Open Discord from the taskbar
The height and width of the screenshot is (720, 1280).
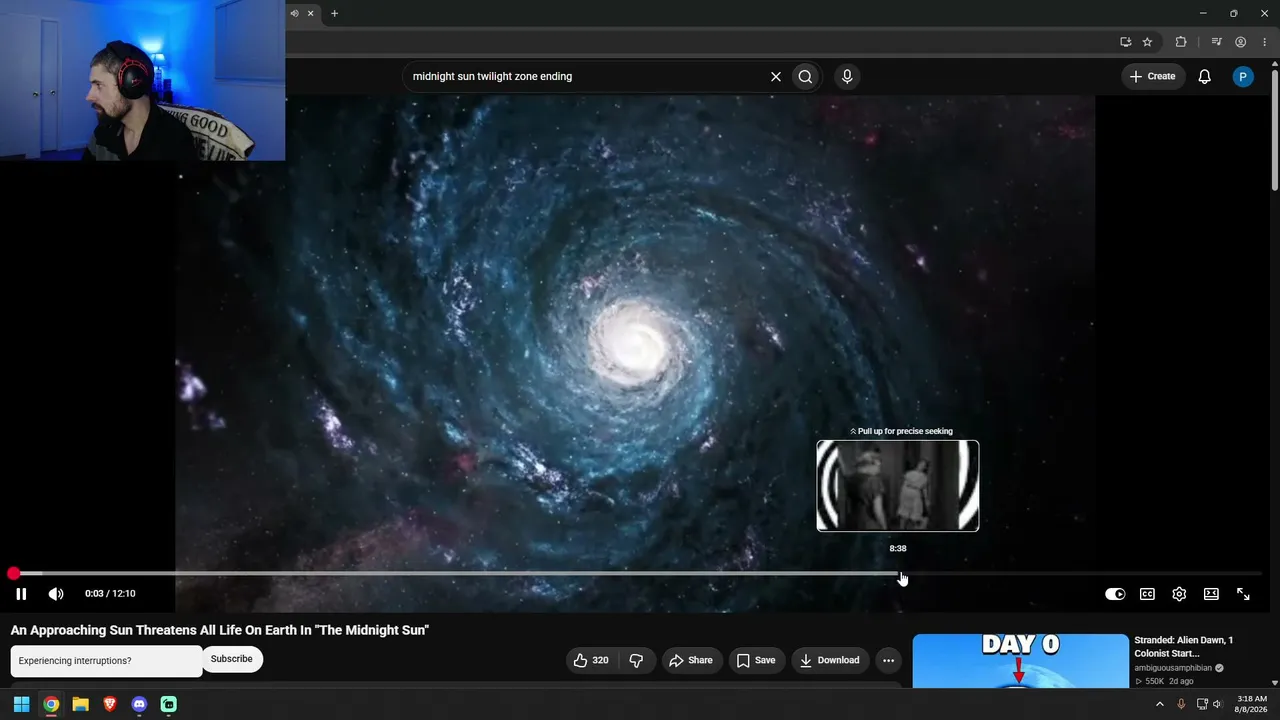[x=139, y=704]
